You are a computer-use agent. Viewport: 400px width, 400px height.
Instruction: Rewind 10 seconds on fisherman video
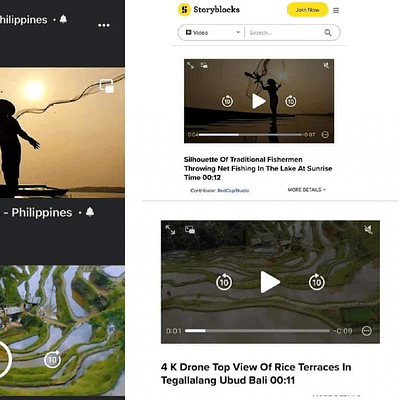click(x=227, y=101)
